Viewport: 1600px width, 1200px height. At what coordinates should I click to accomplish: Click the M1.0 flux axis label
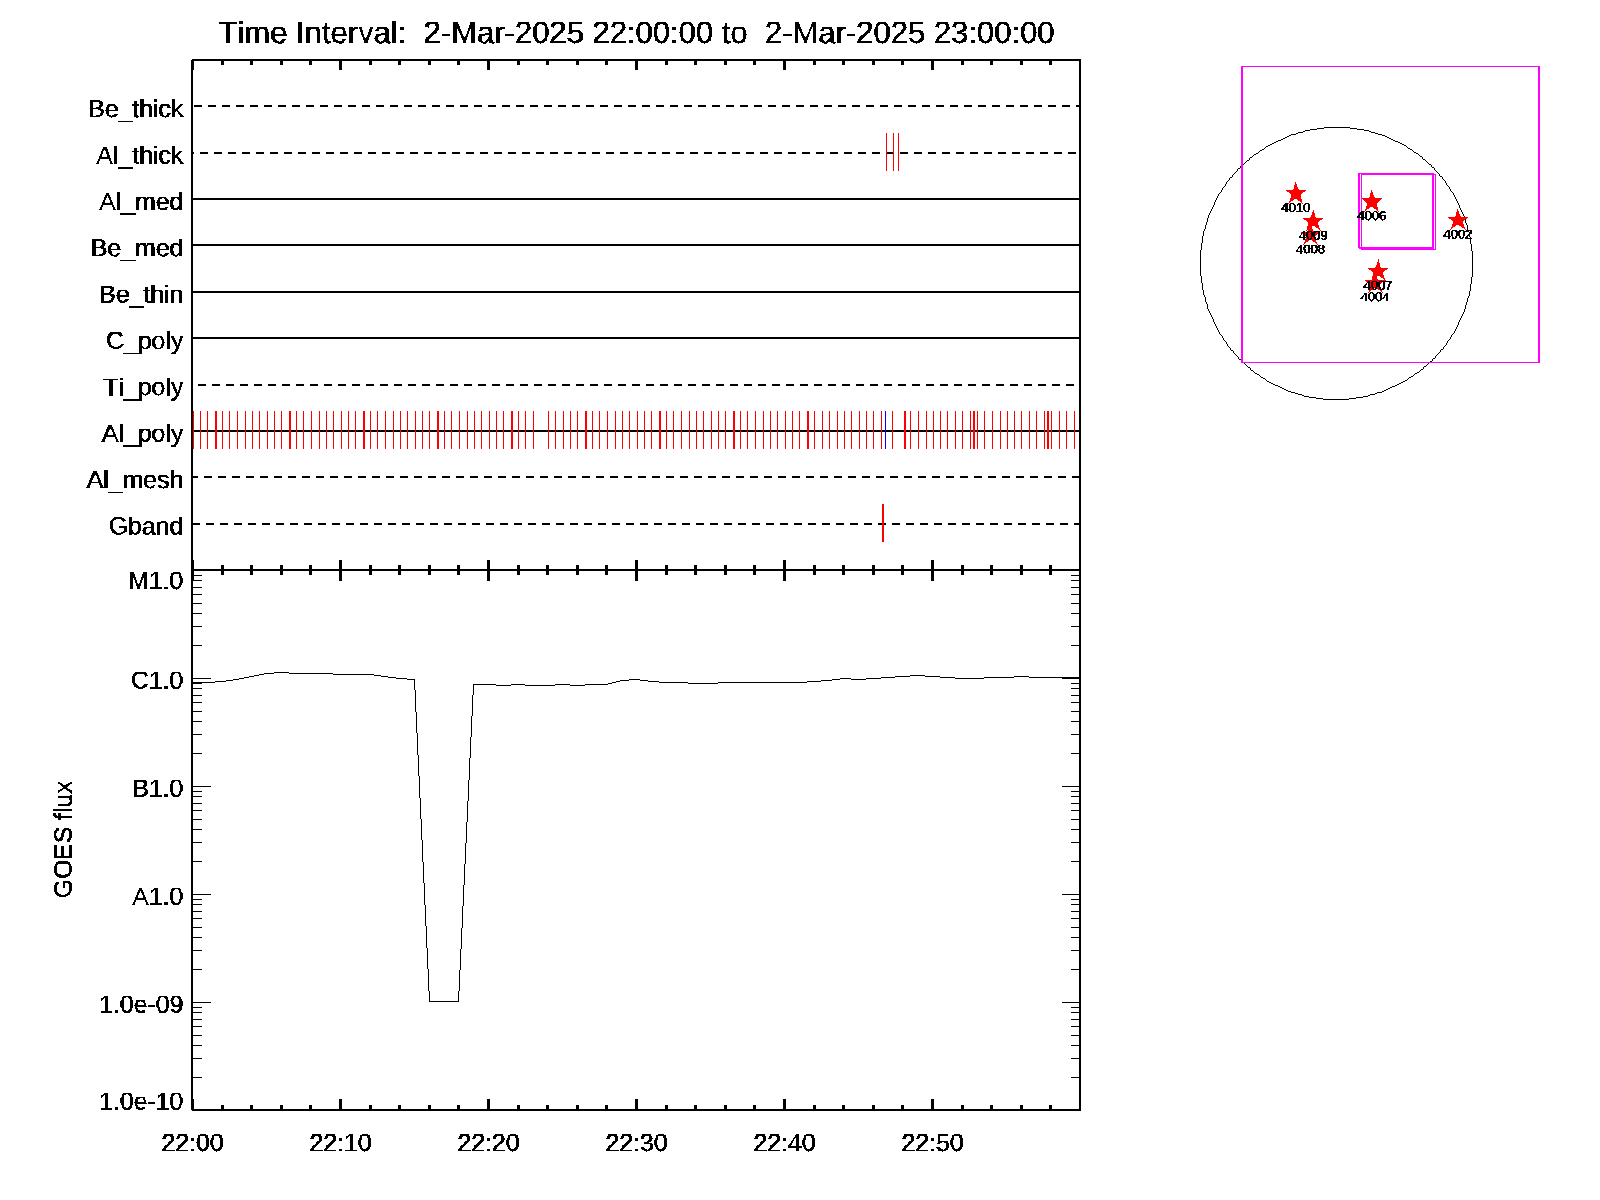tap(156, 580)
